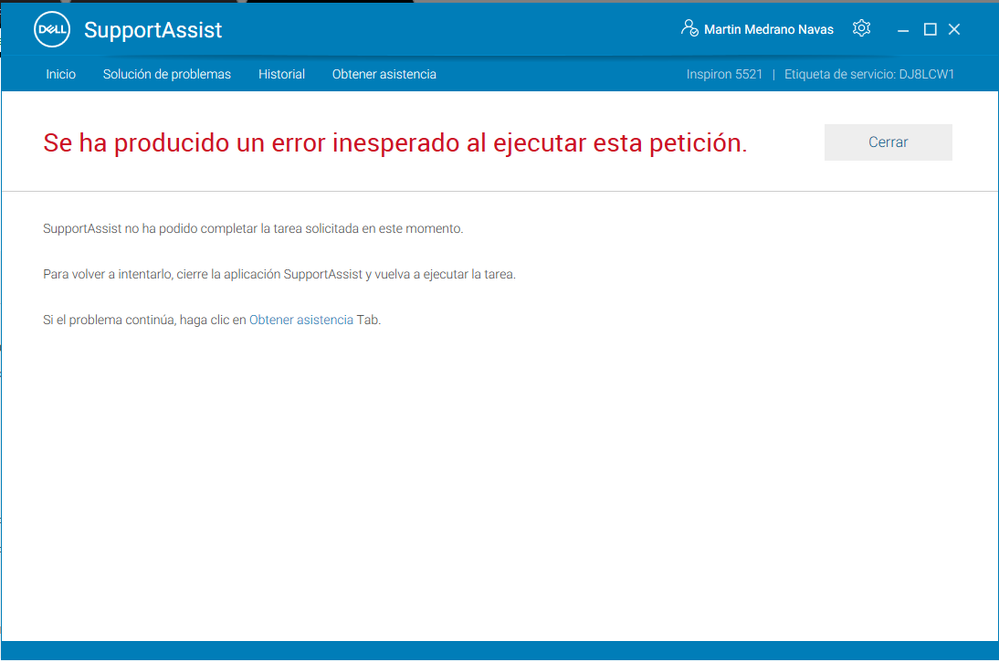Click the Inspiron 5521 model label

point(724,74)
